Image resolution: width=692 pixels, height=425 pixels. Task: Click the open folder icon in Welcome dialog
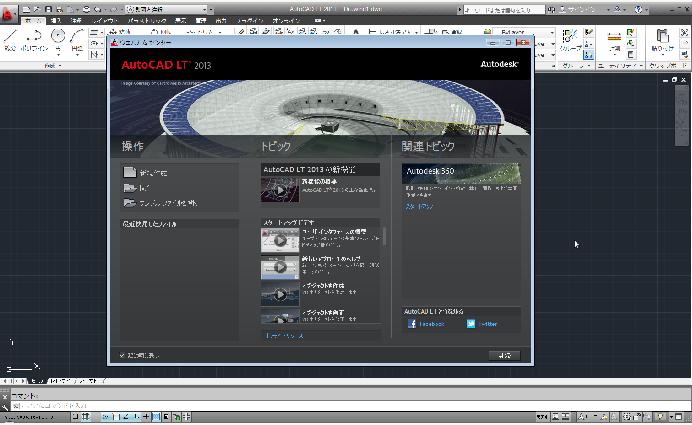point(130,188)
